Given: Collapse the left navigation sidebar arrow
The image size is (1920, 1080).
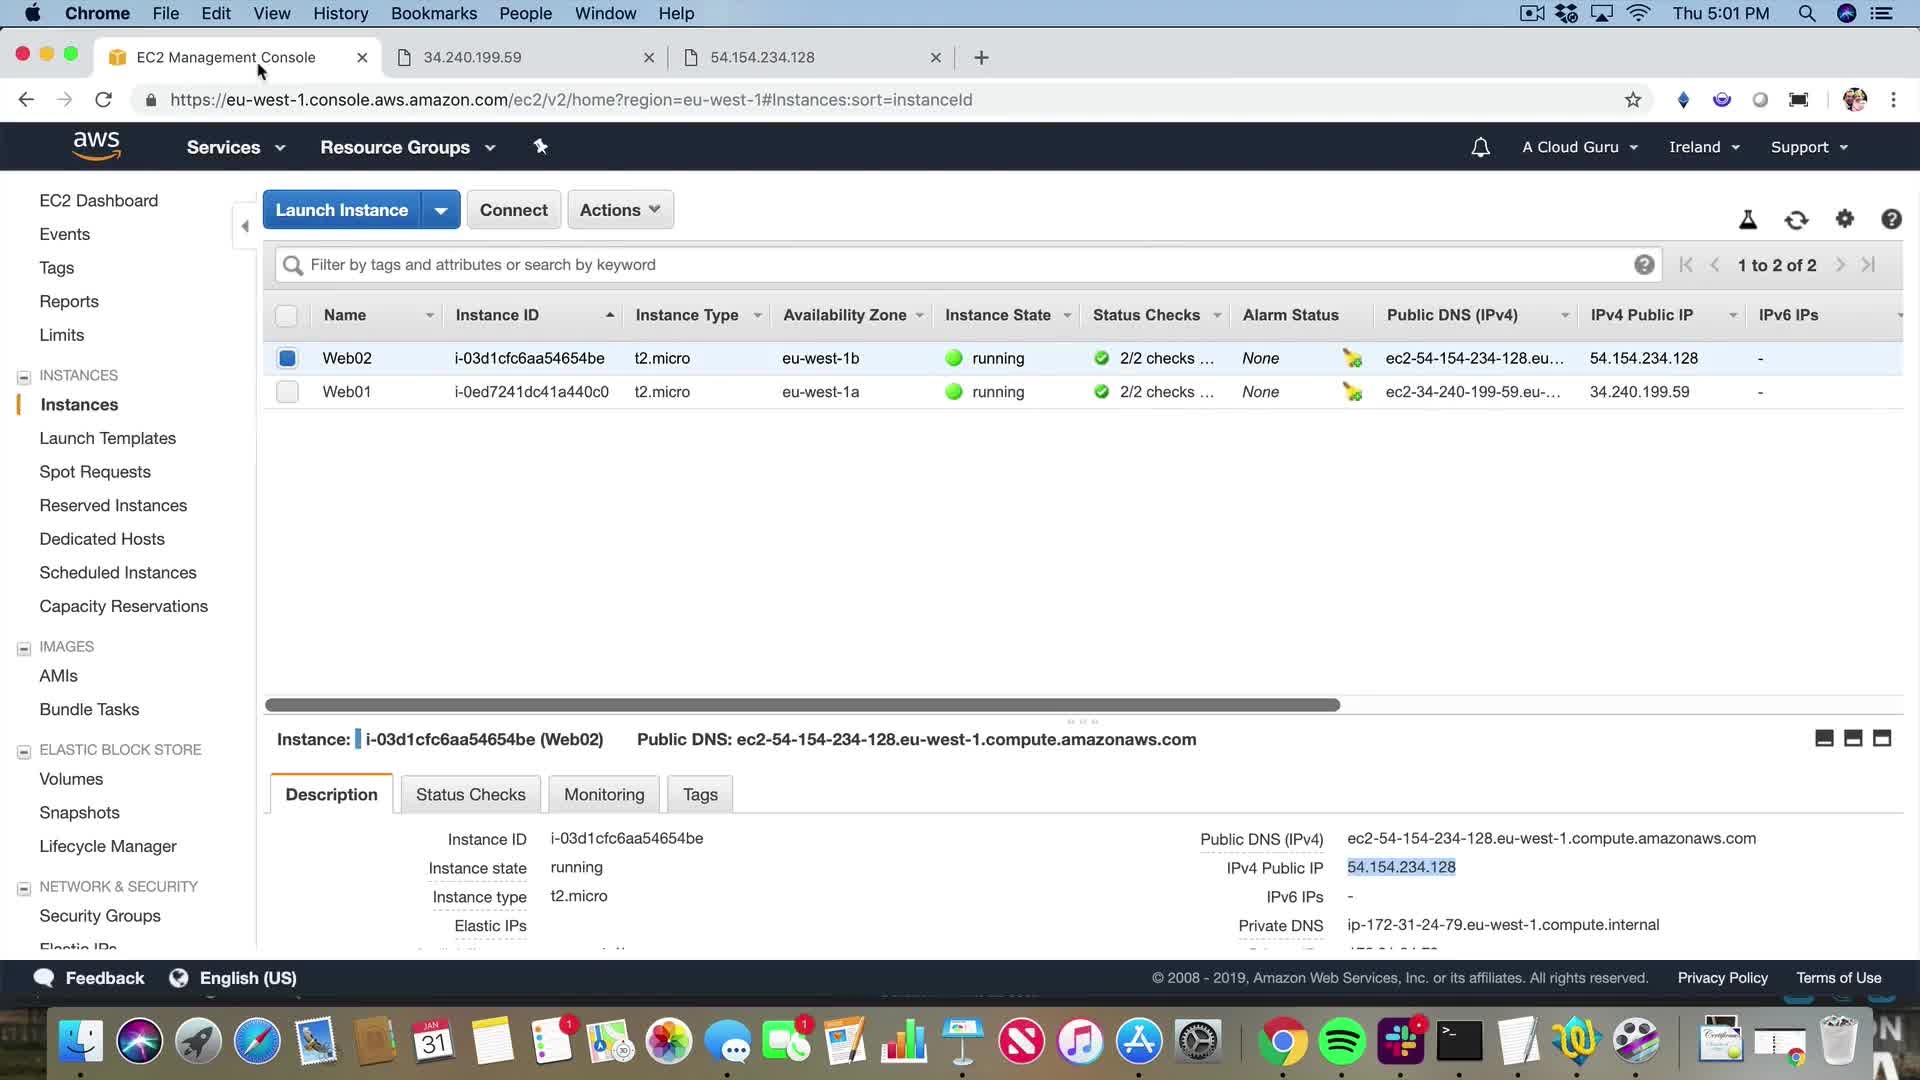Looking at the screenshot, I should [245, 226].
